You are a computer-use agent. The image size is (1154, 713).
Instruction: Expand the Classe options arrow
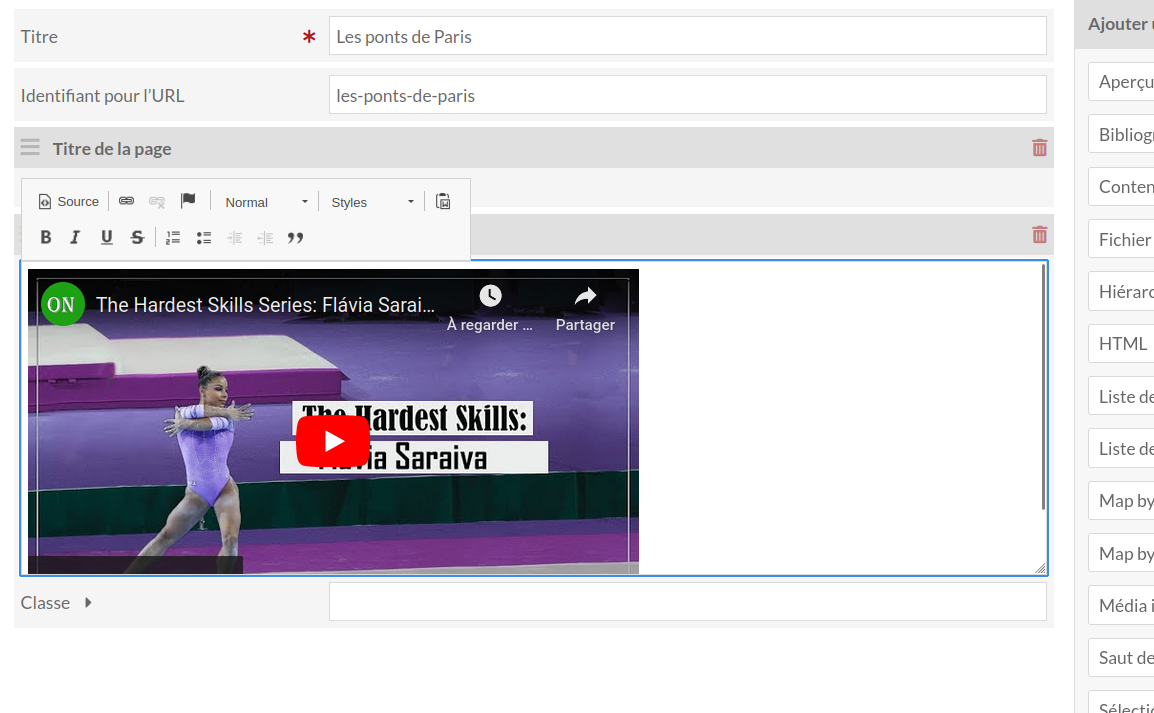(x=88, y=603)
